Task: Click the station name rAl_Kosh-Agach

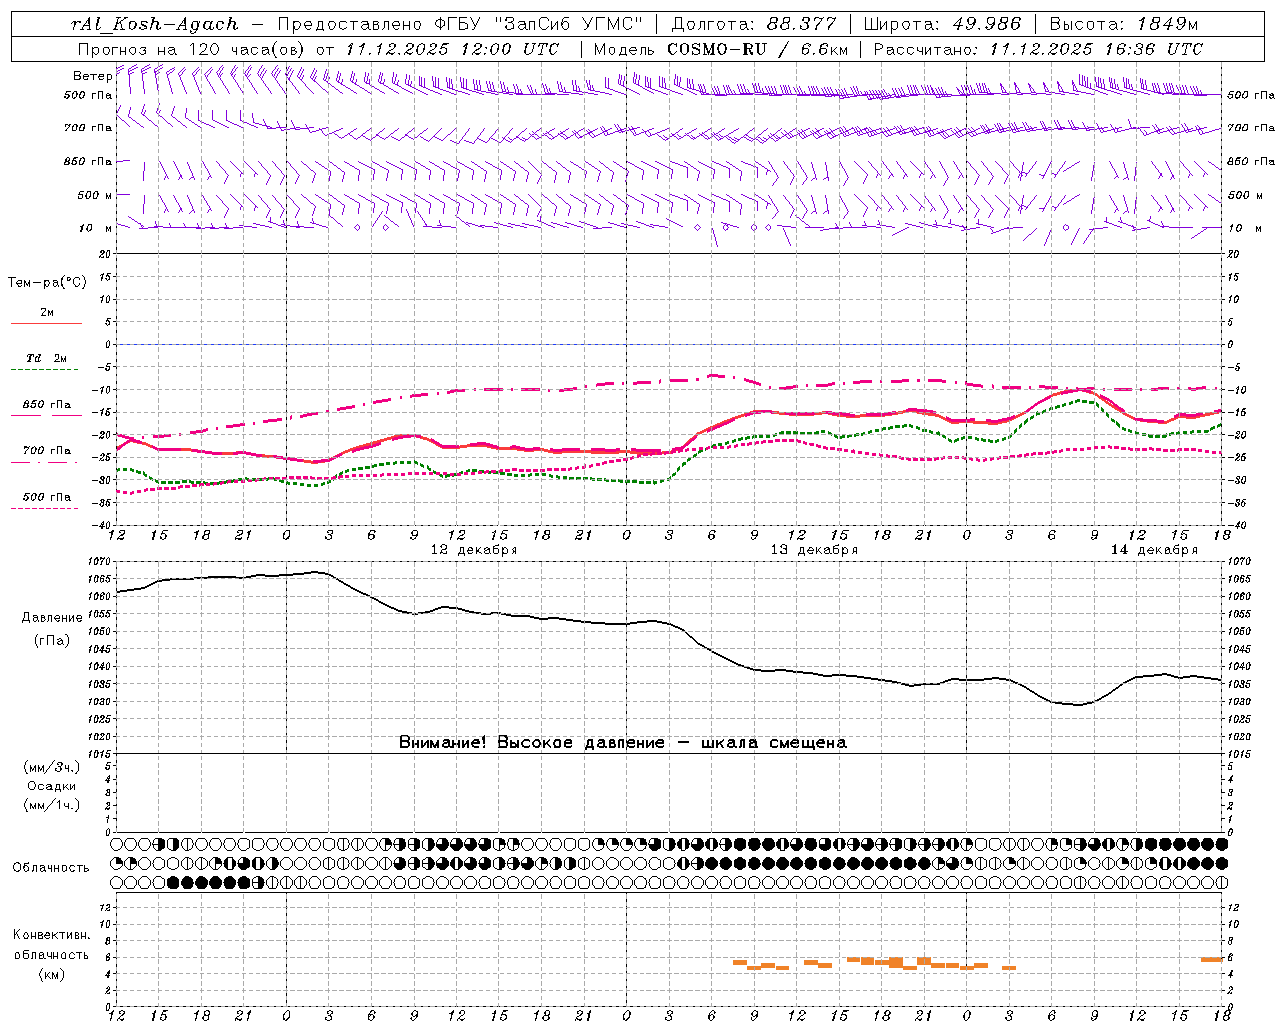Action: pos(155,24)
